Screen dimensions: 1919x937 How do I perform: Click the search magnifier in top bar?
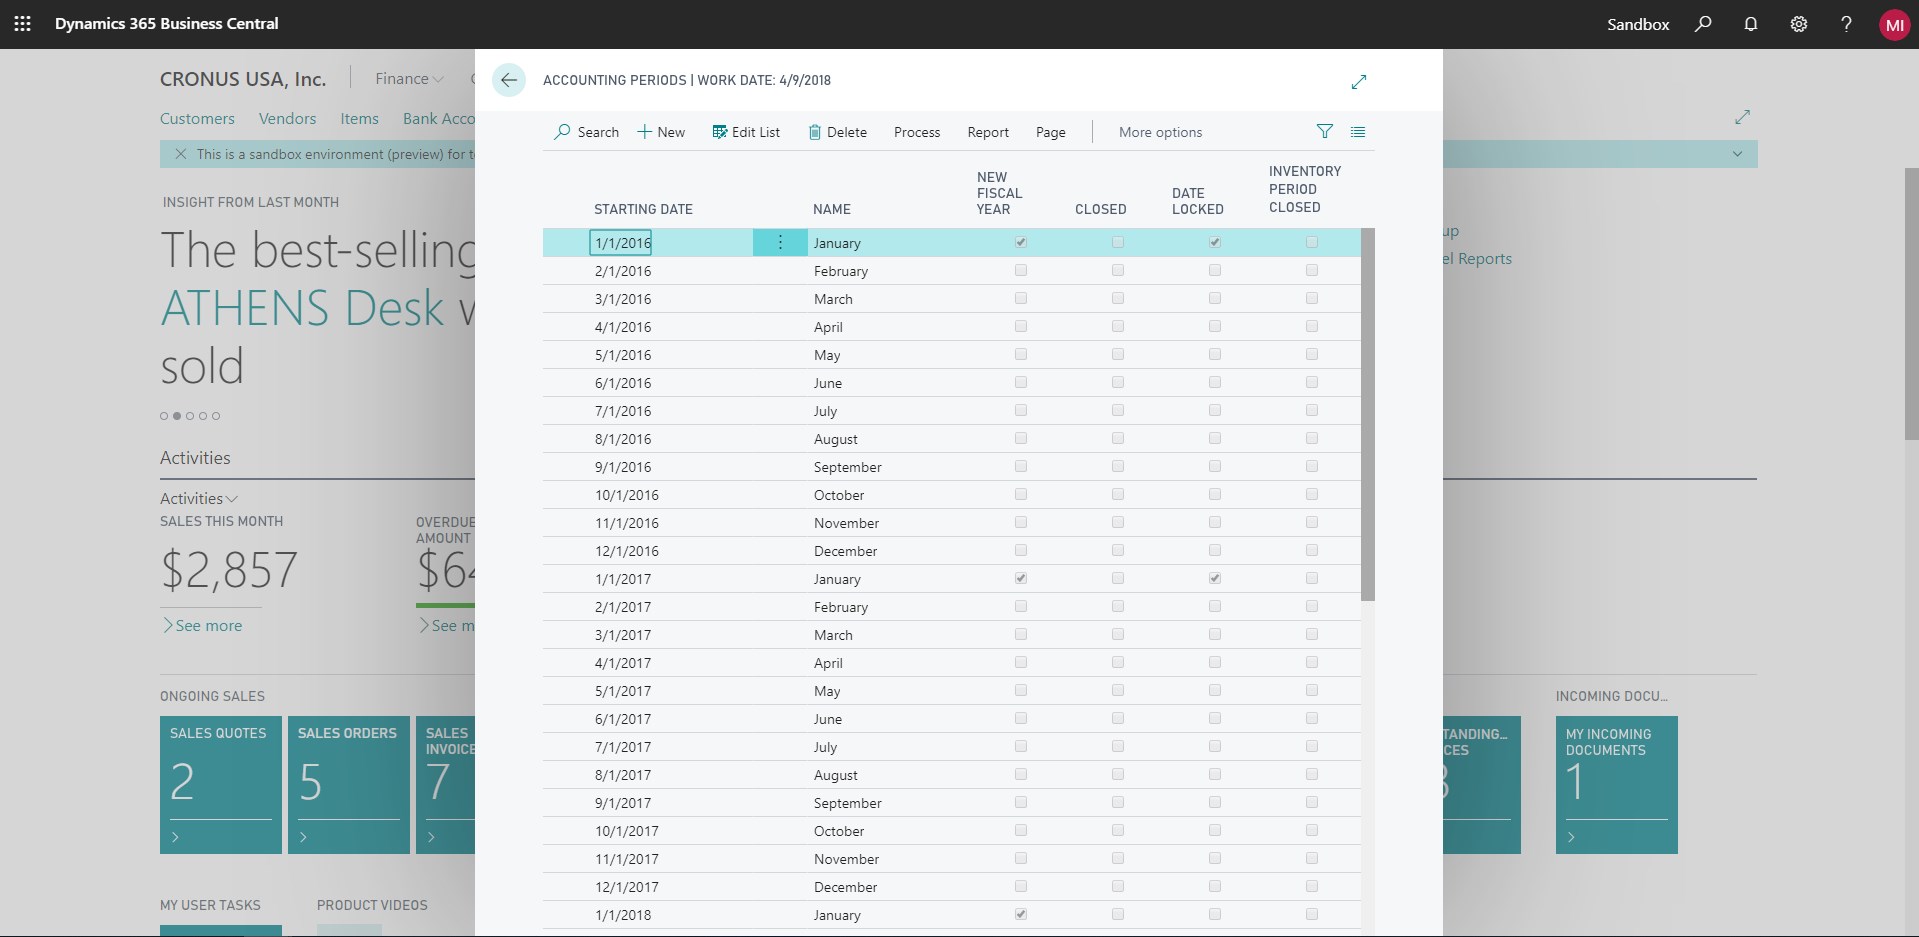[x=1703, y=24]
